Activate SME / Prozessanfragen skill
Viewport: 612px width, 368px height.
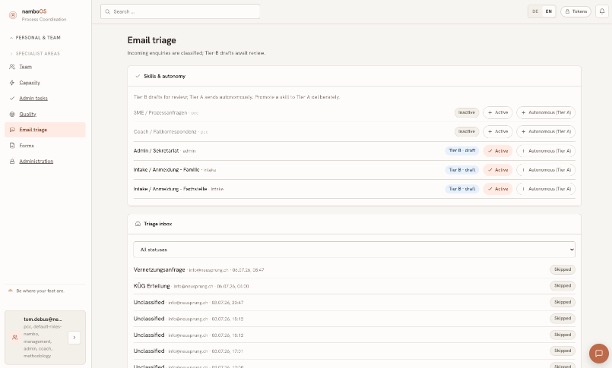tap(498, 112)
